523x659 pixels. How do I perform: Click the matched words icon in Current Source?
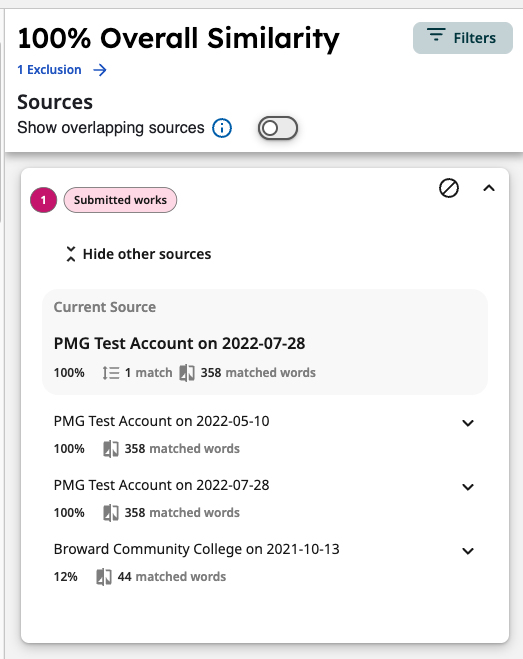[x=187, y=373]
